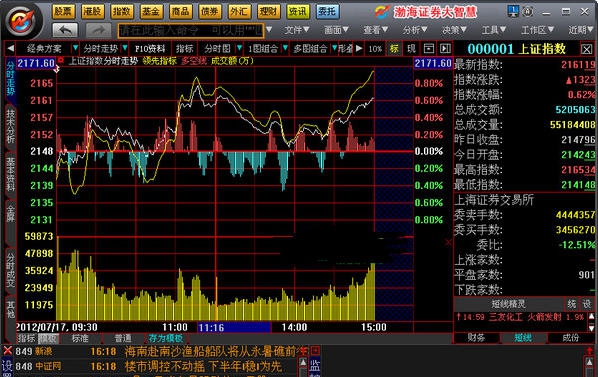Switch to the 其他 side tab
This screenshot has height=377, width=598.
point(11,309)
